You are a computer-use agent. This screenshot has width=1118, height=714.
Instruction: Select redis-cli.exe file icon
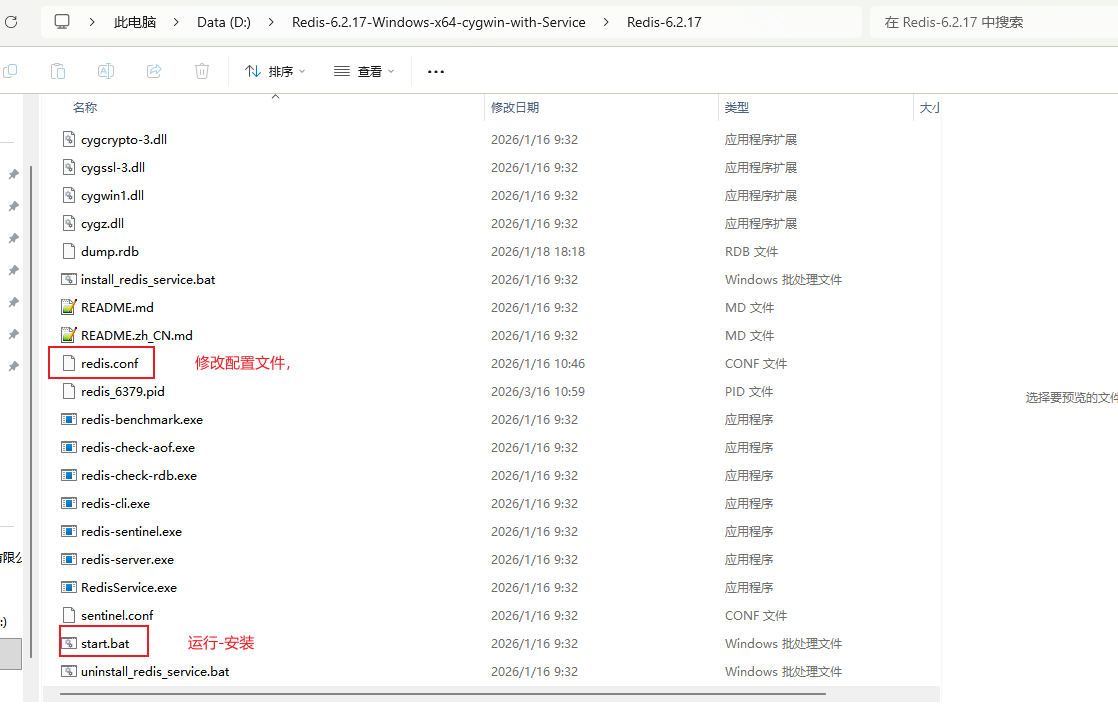tap(68, 503)
